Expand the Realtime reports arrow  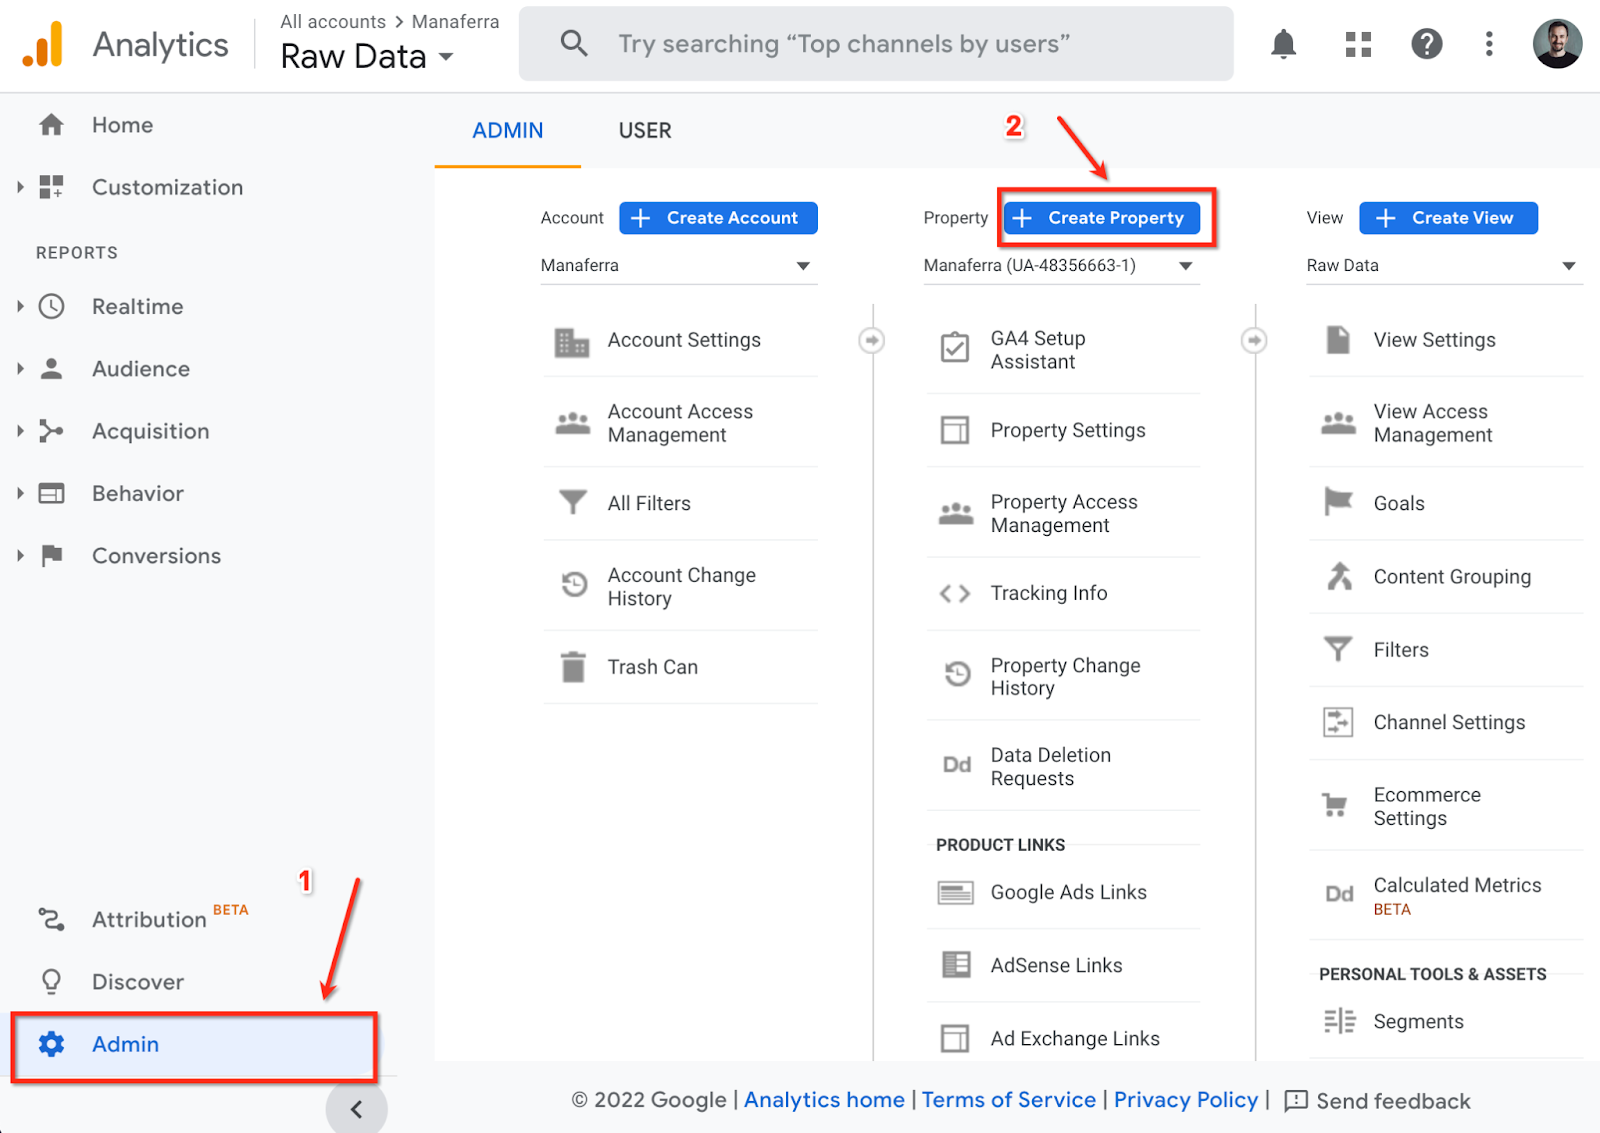point(20,306)
